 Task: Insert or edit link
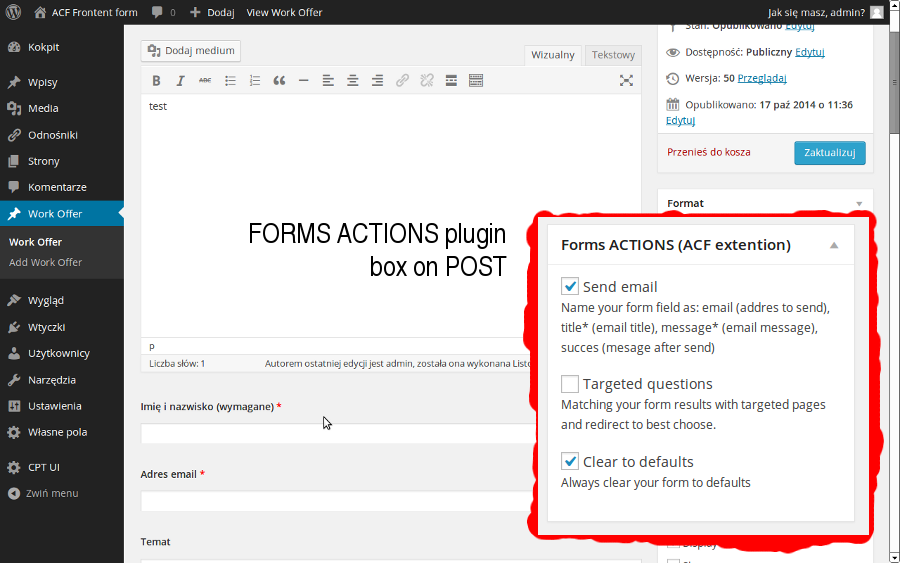(x=402, y=81)
